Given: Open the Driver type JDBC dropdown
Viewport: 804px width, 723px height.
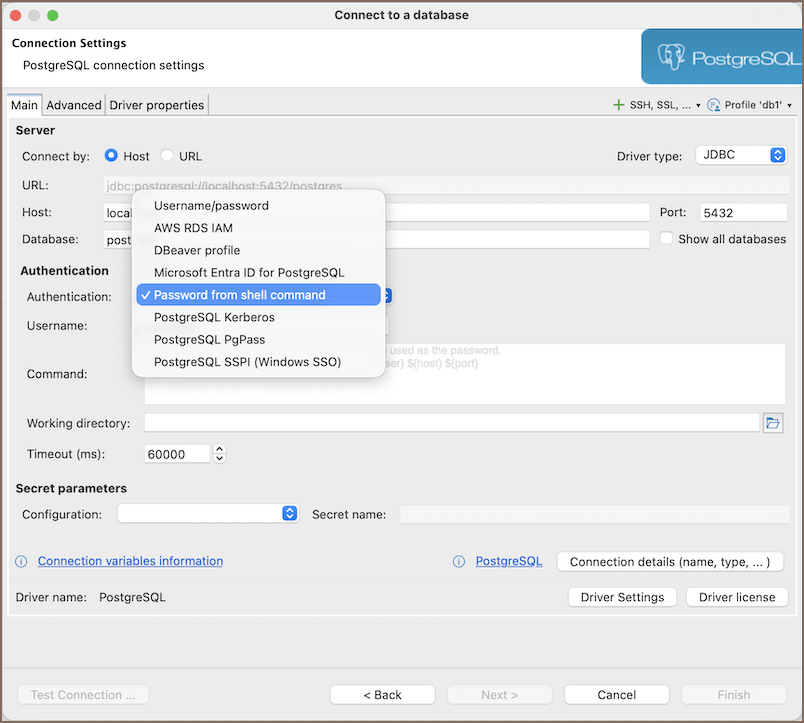Looking at the screenshot, I should point(741,155).
